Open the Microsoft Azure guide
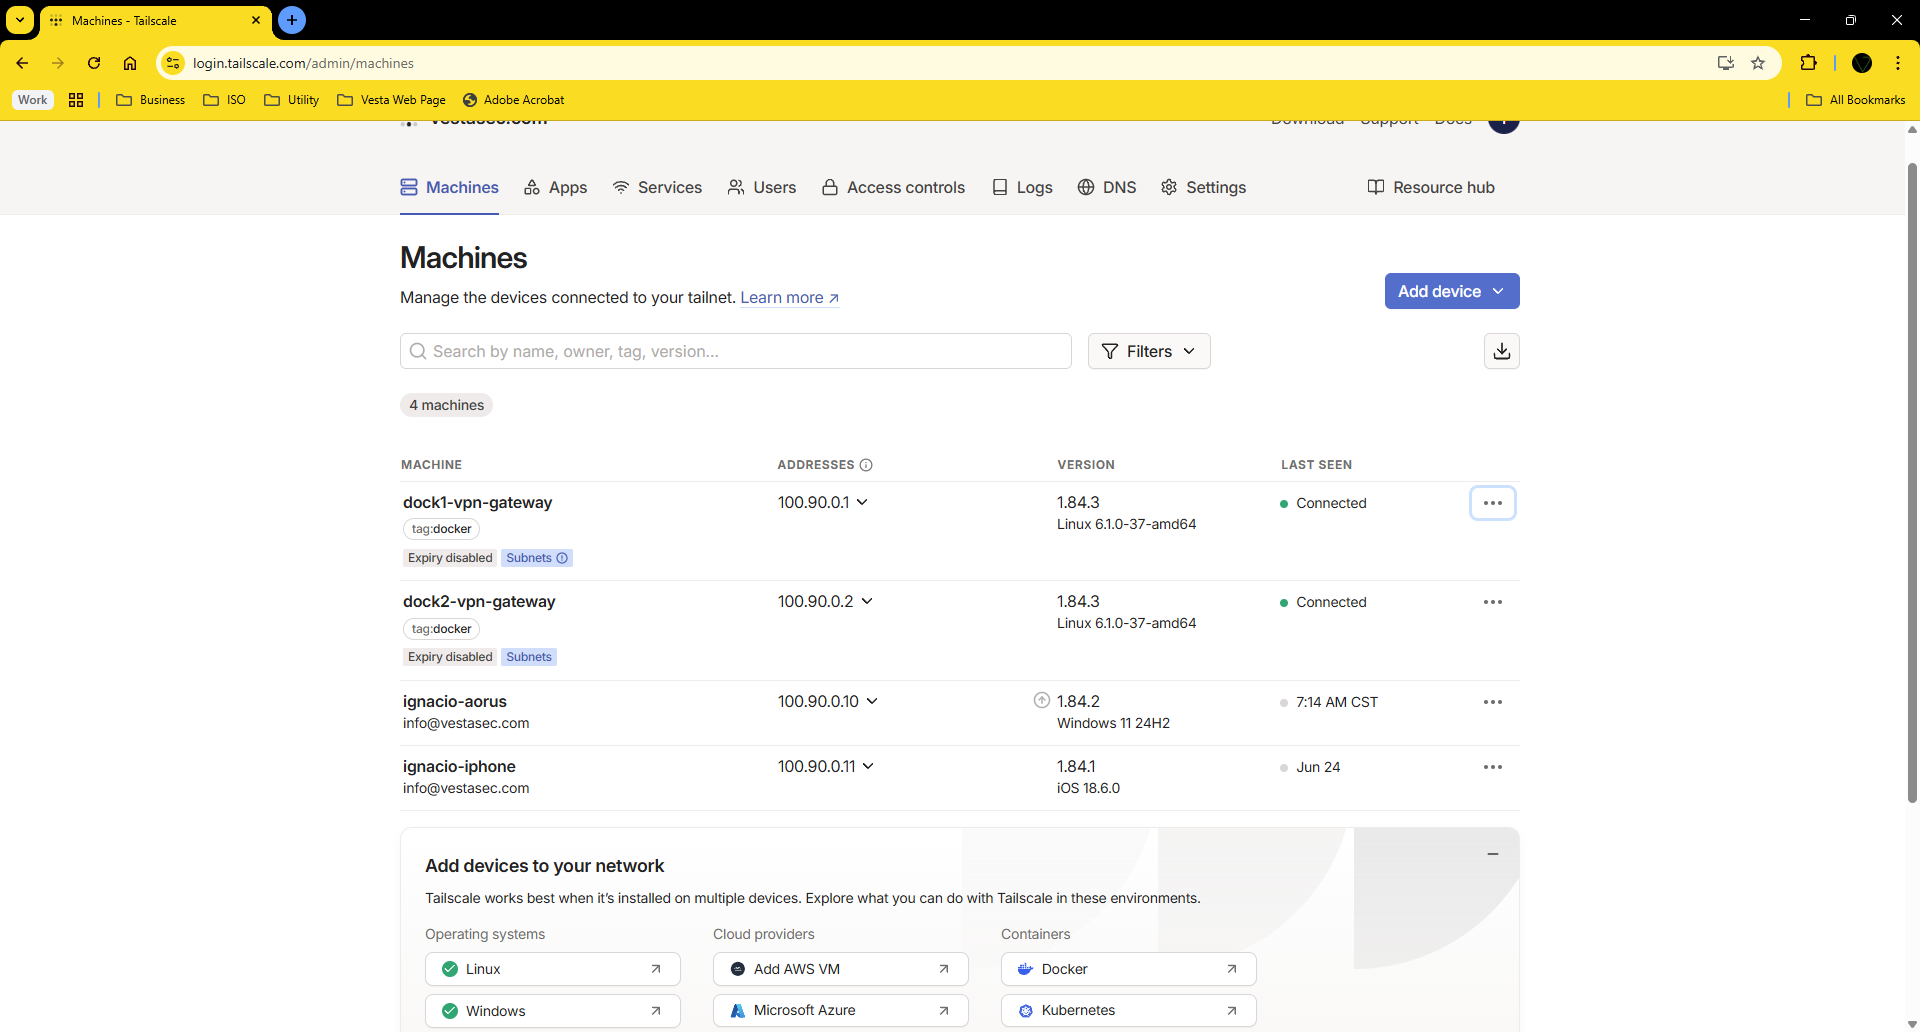Viewport: 1920px width, 1032px height. pyautogui.click(x=841, y=1010)
